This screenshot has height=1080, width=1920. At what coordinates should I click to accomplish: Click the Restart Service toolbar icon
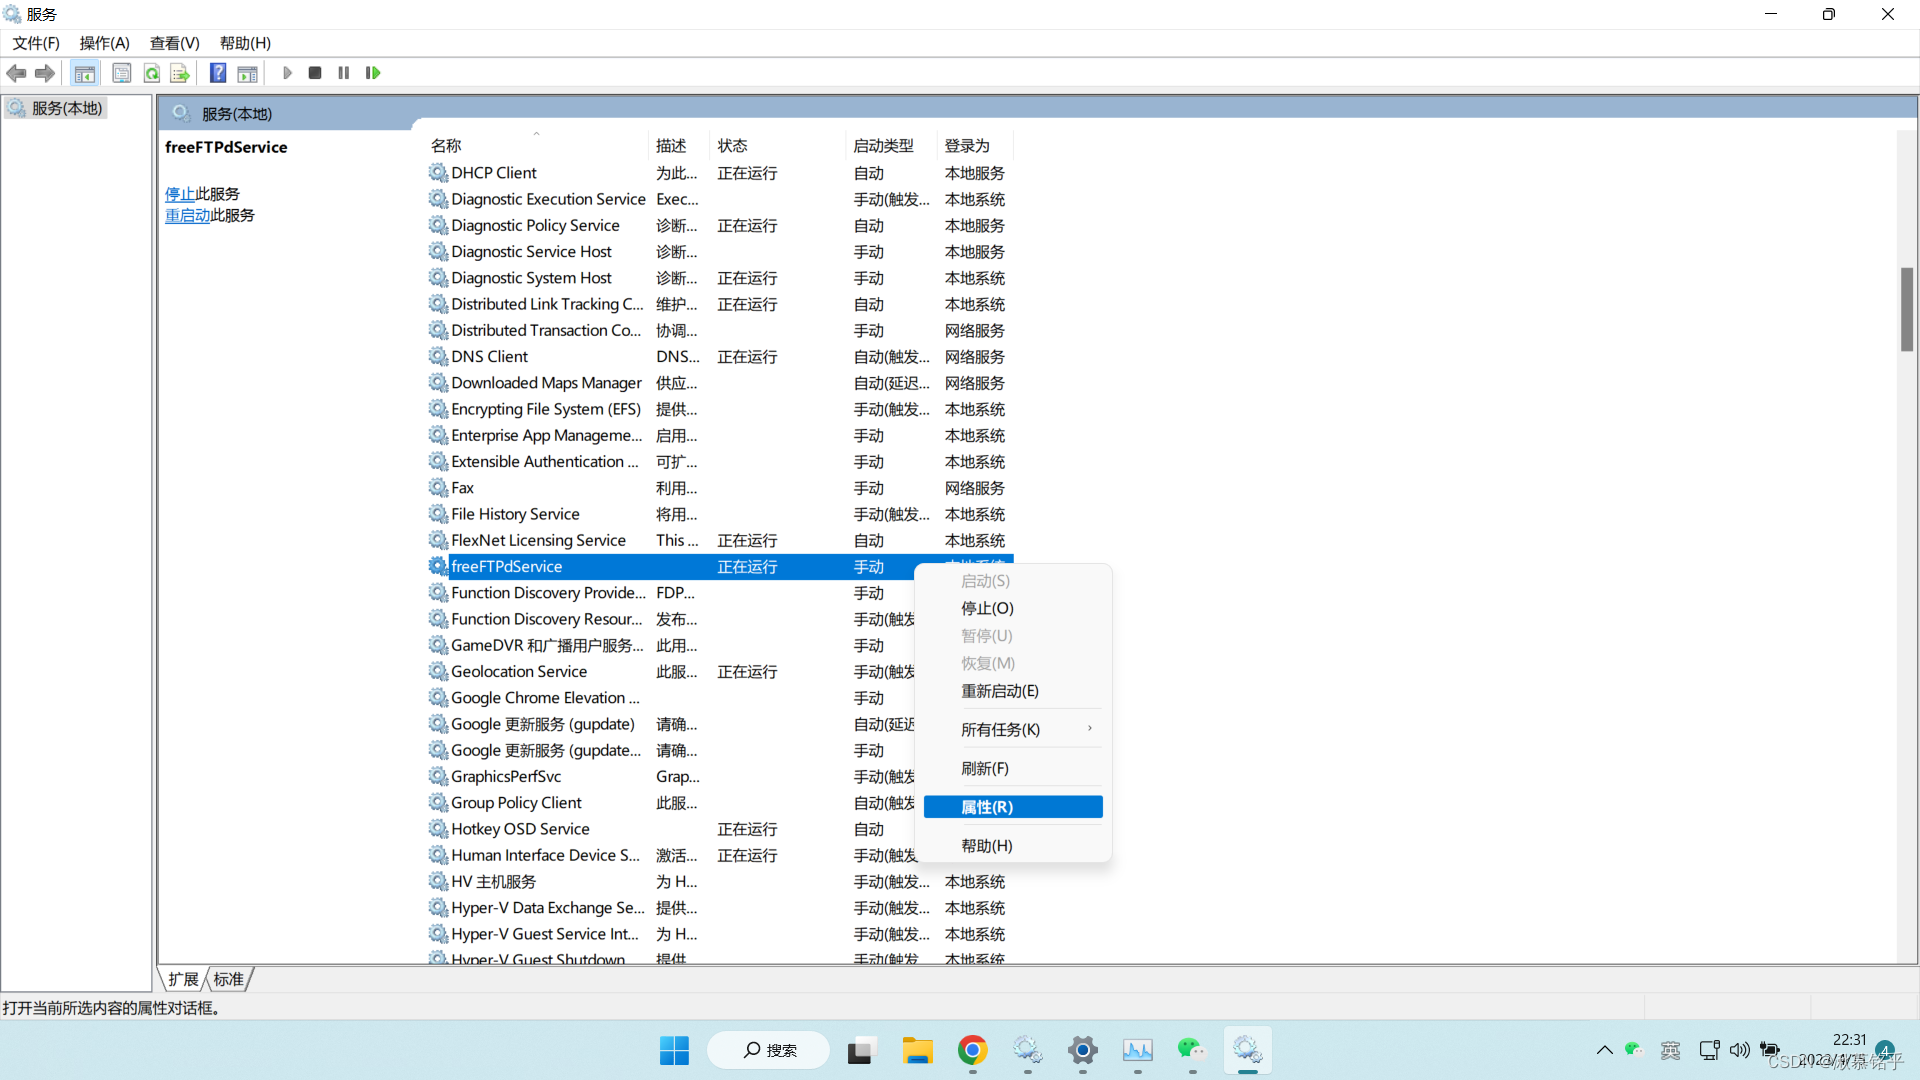373,73
